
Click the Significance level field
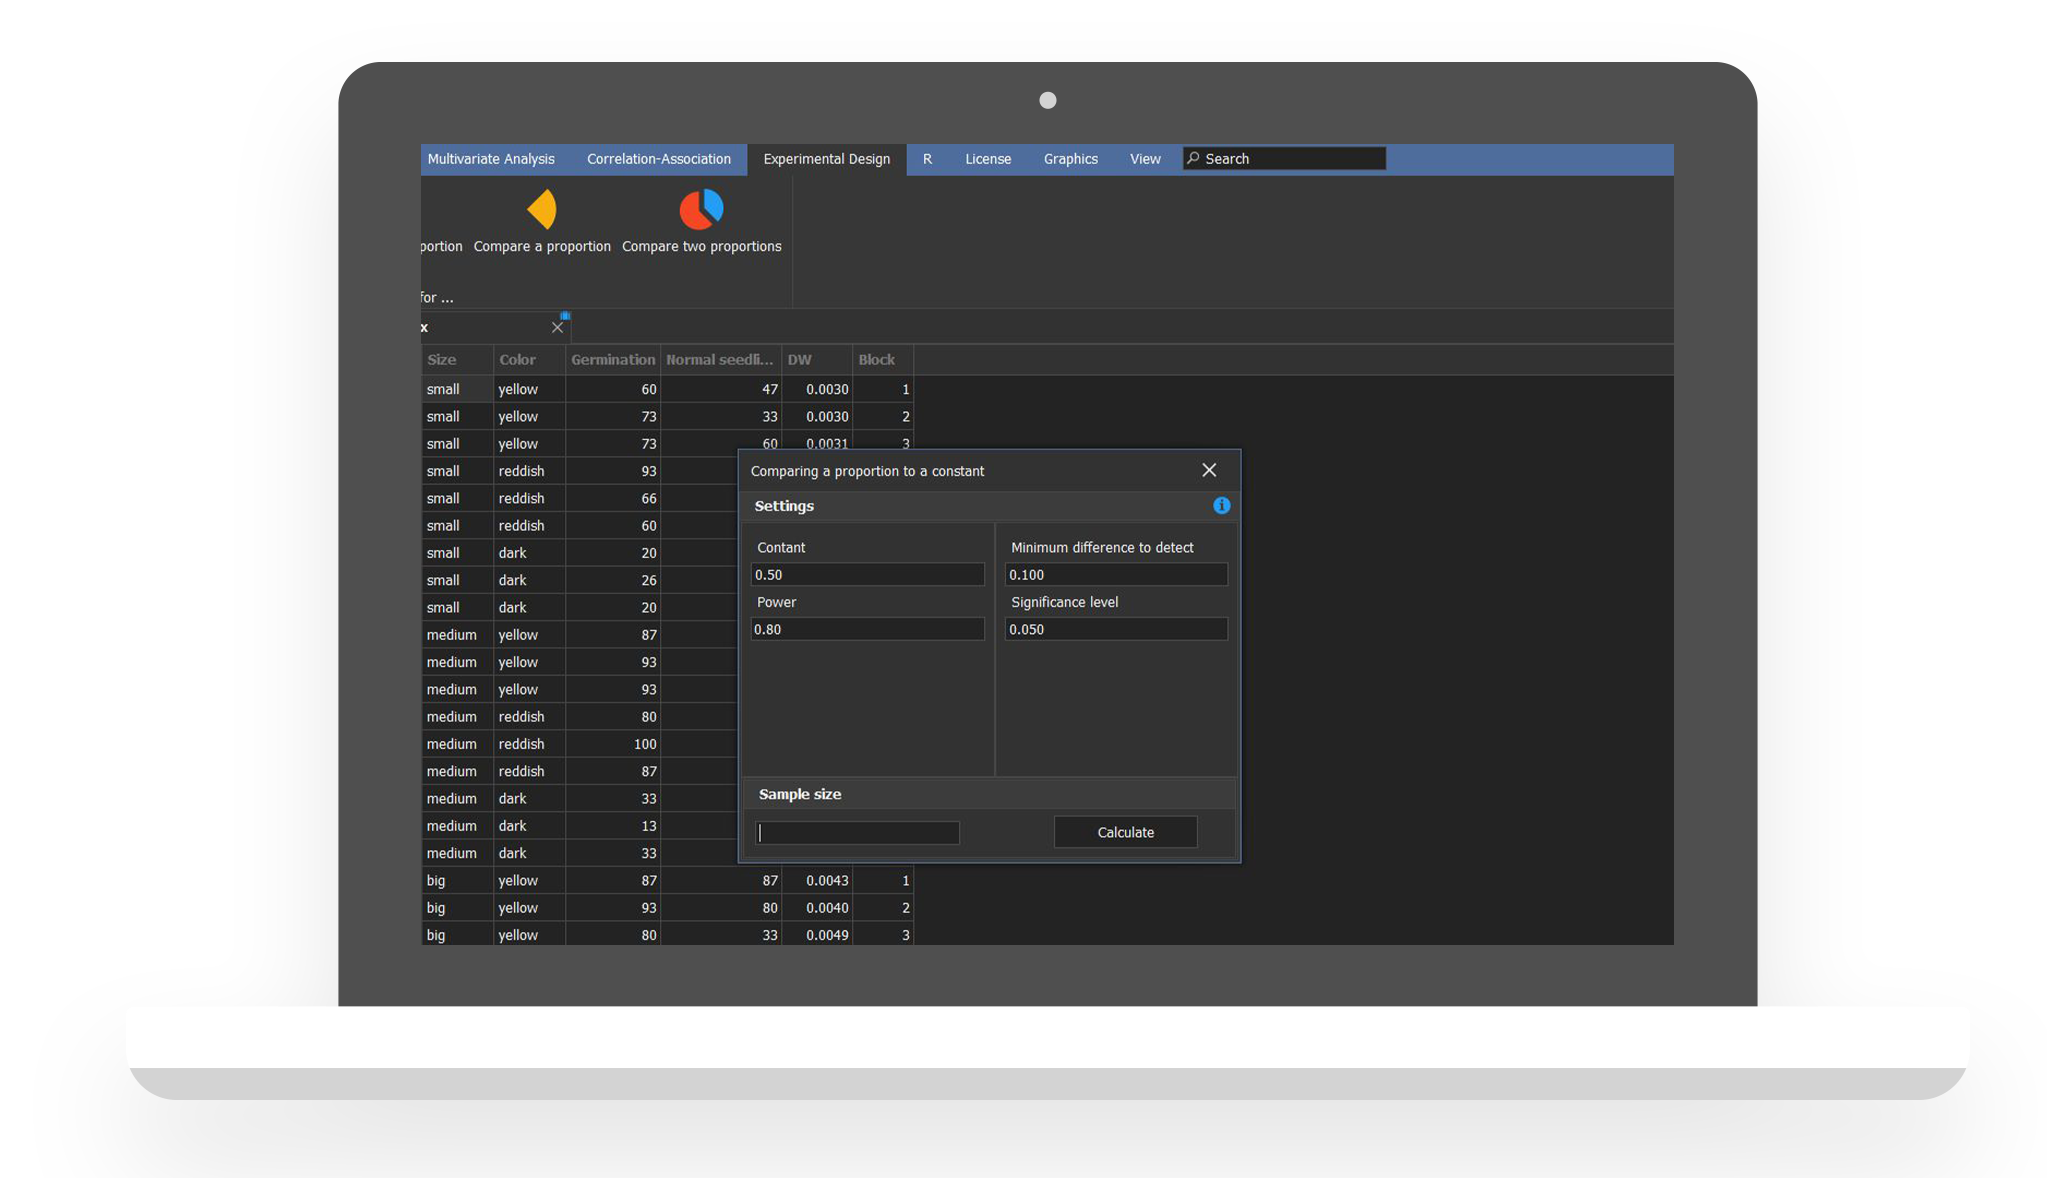(x=1115, y=629)
